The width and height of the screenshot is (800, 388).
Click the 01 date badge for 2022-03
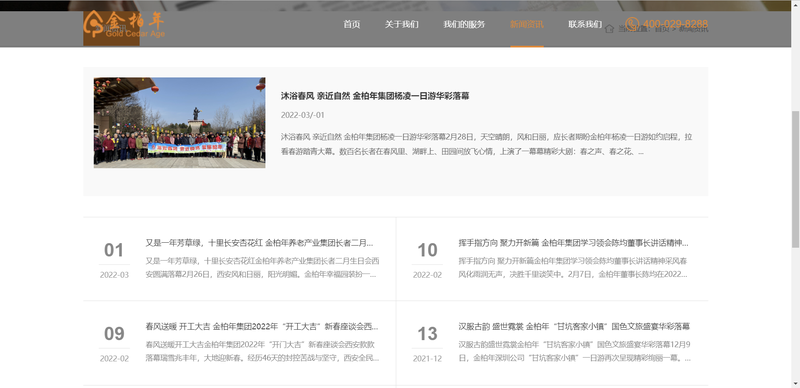pyautogui.click(x=114, y=250)
